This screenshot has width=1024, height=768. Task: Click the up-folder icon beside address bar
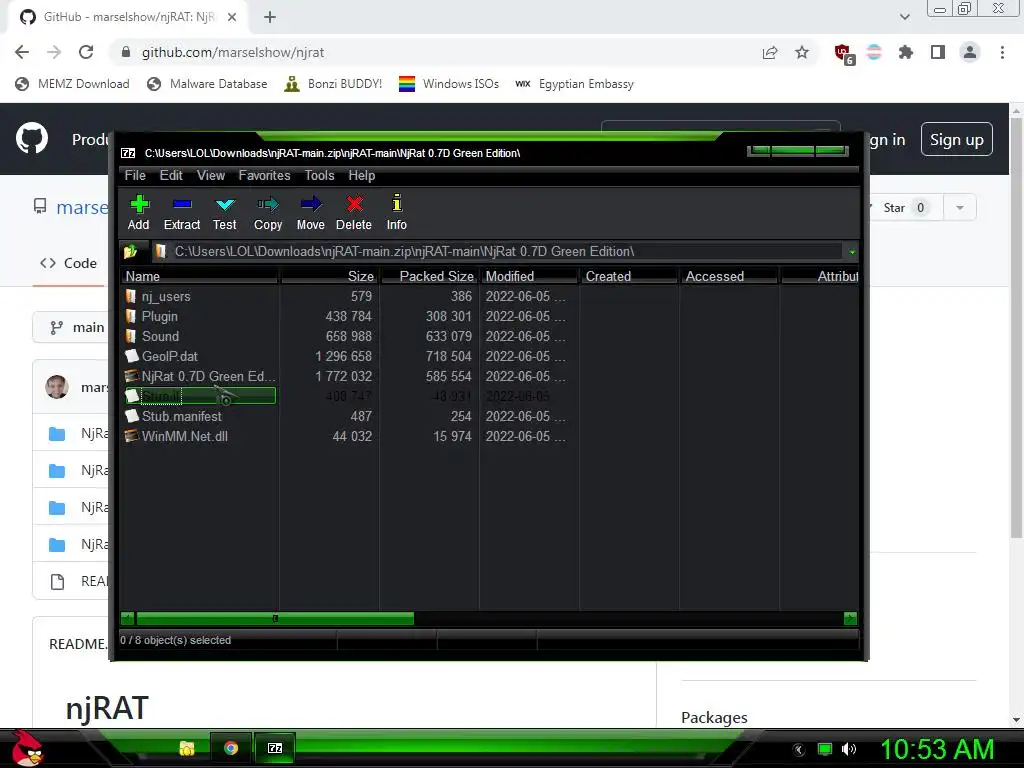click(131, 251)
